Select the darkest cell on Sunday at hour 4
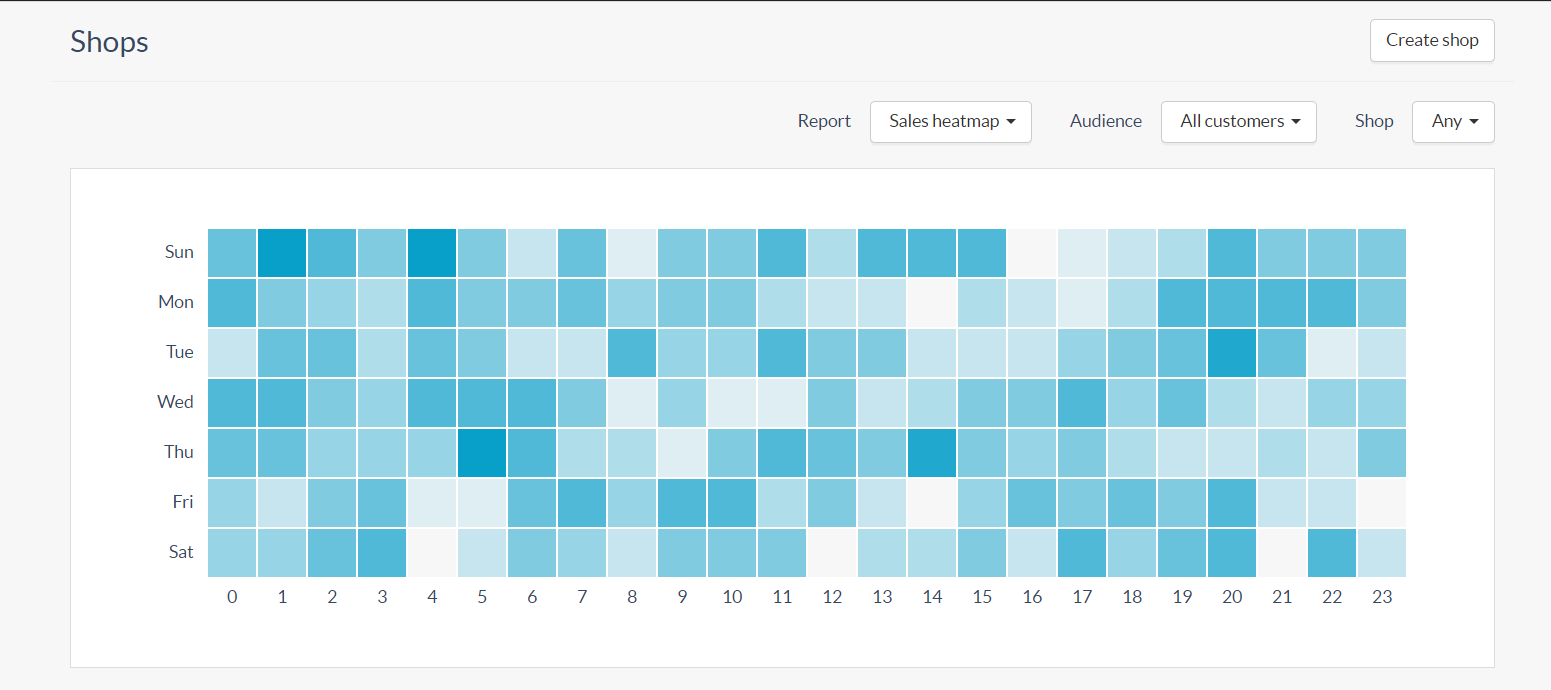The width and height of the screenshot is (1551, 690). [432, 252]
